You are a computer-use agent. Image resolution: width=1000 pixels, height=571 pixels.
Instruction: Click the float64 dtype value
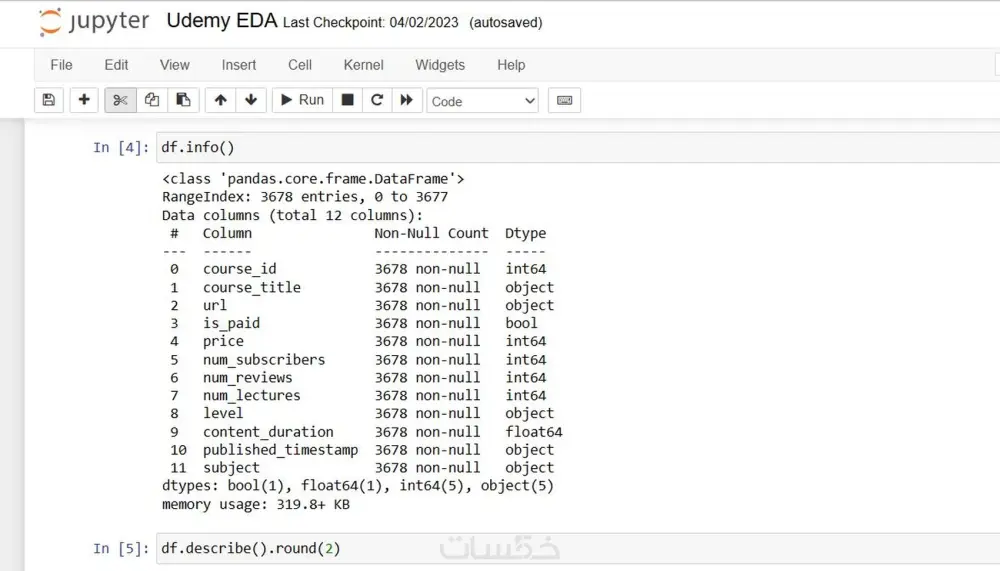click(x=534, y=432)
